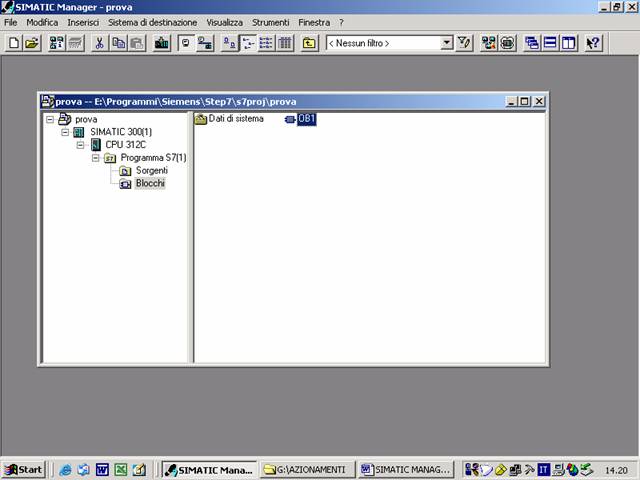The image size is (640, 480).
Task: Click the Cut scissors icon
Action: tap(100, 43)
